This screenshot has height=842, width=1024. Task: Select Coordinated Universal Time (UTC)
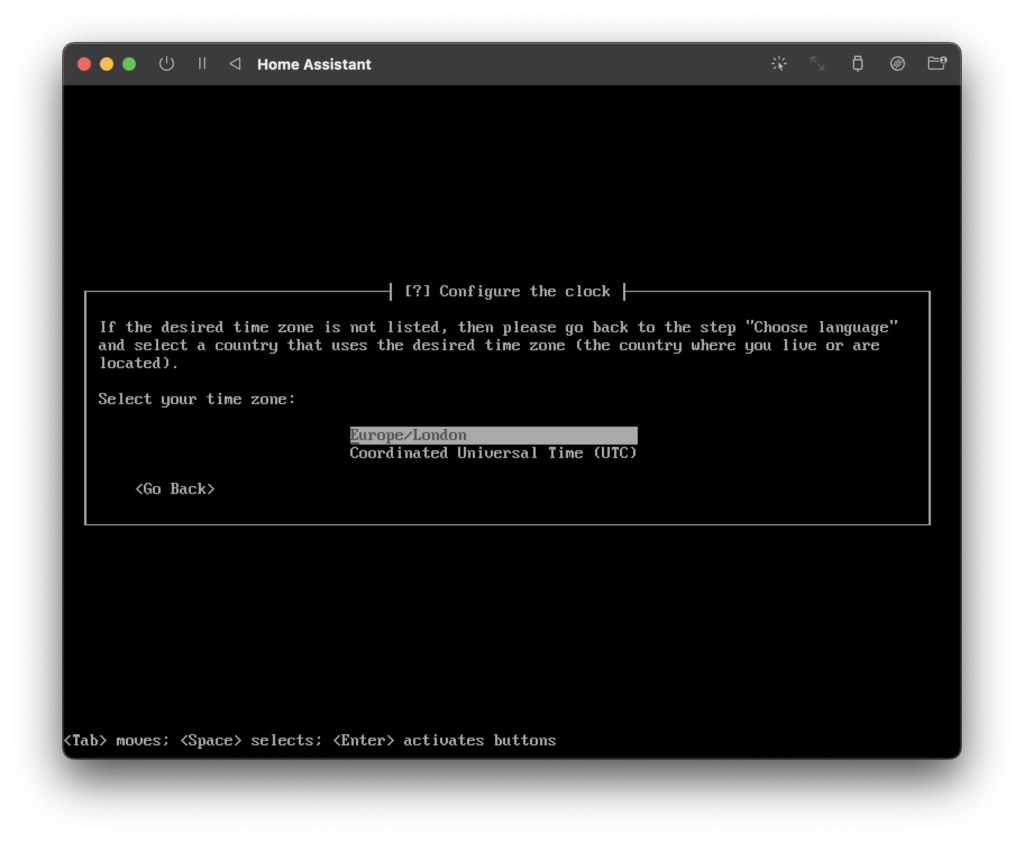click(494, 453)
